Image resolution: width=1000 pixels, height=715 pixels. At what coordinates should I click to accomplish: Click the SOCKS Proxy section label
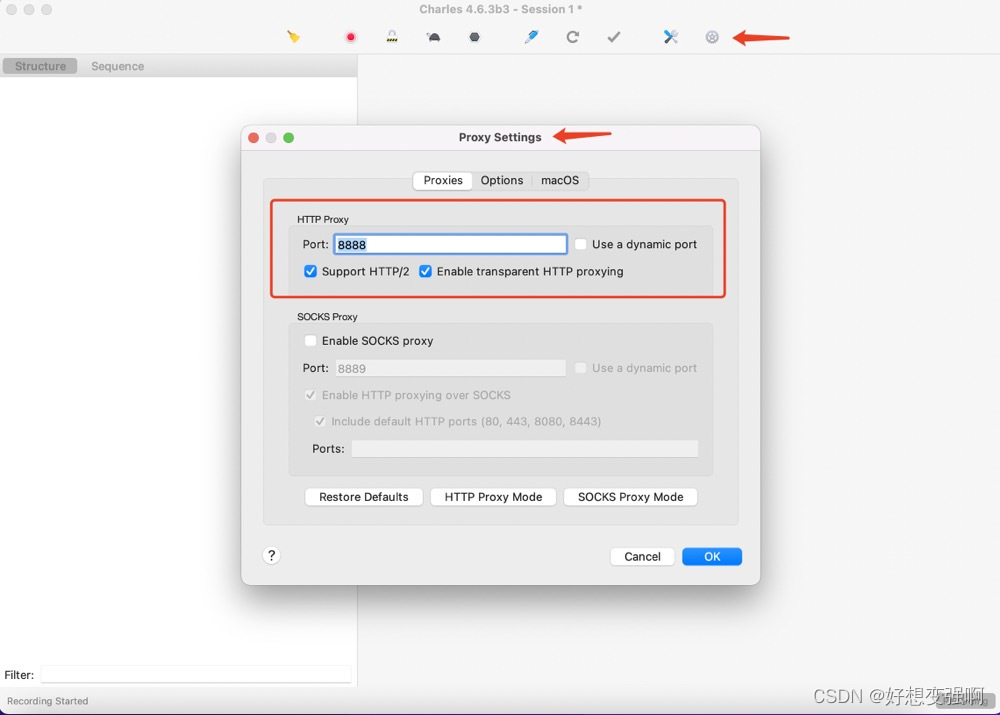point(327,316)
